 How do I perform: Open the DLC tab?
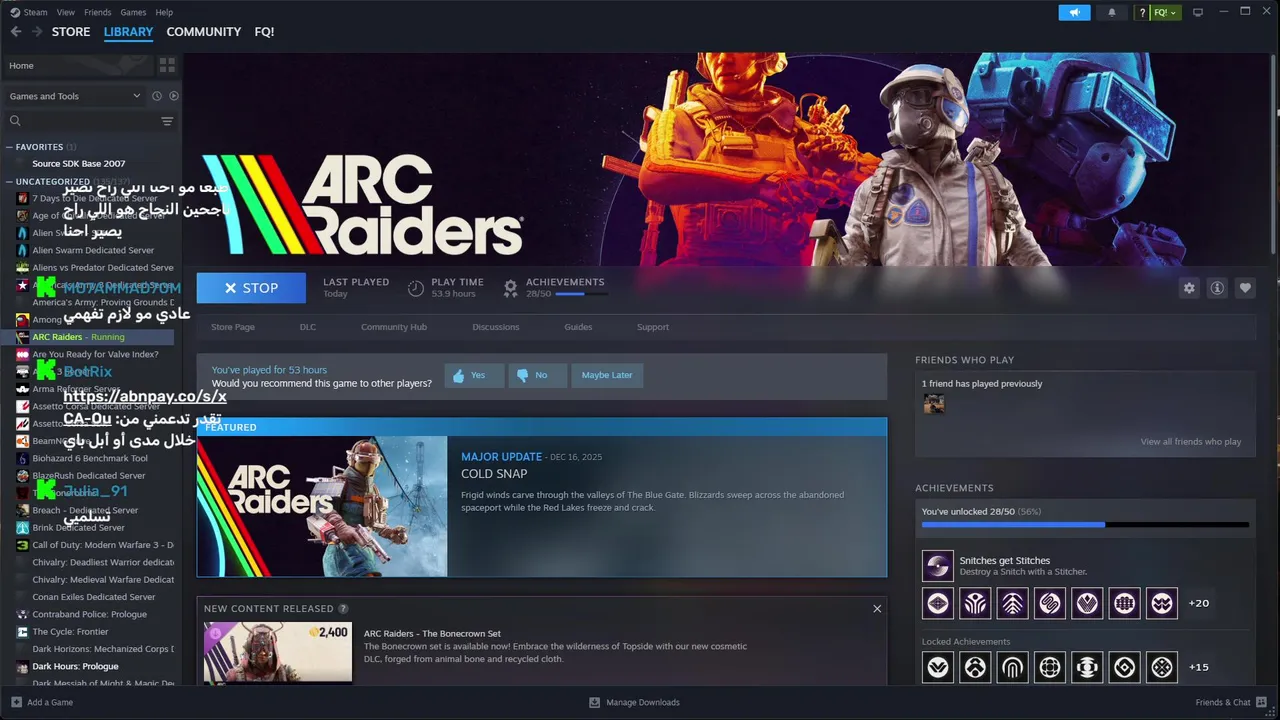coord(308,327)
